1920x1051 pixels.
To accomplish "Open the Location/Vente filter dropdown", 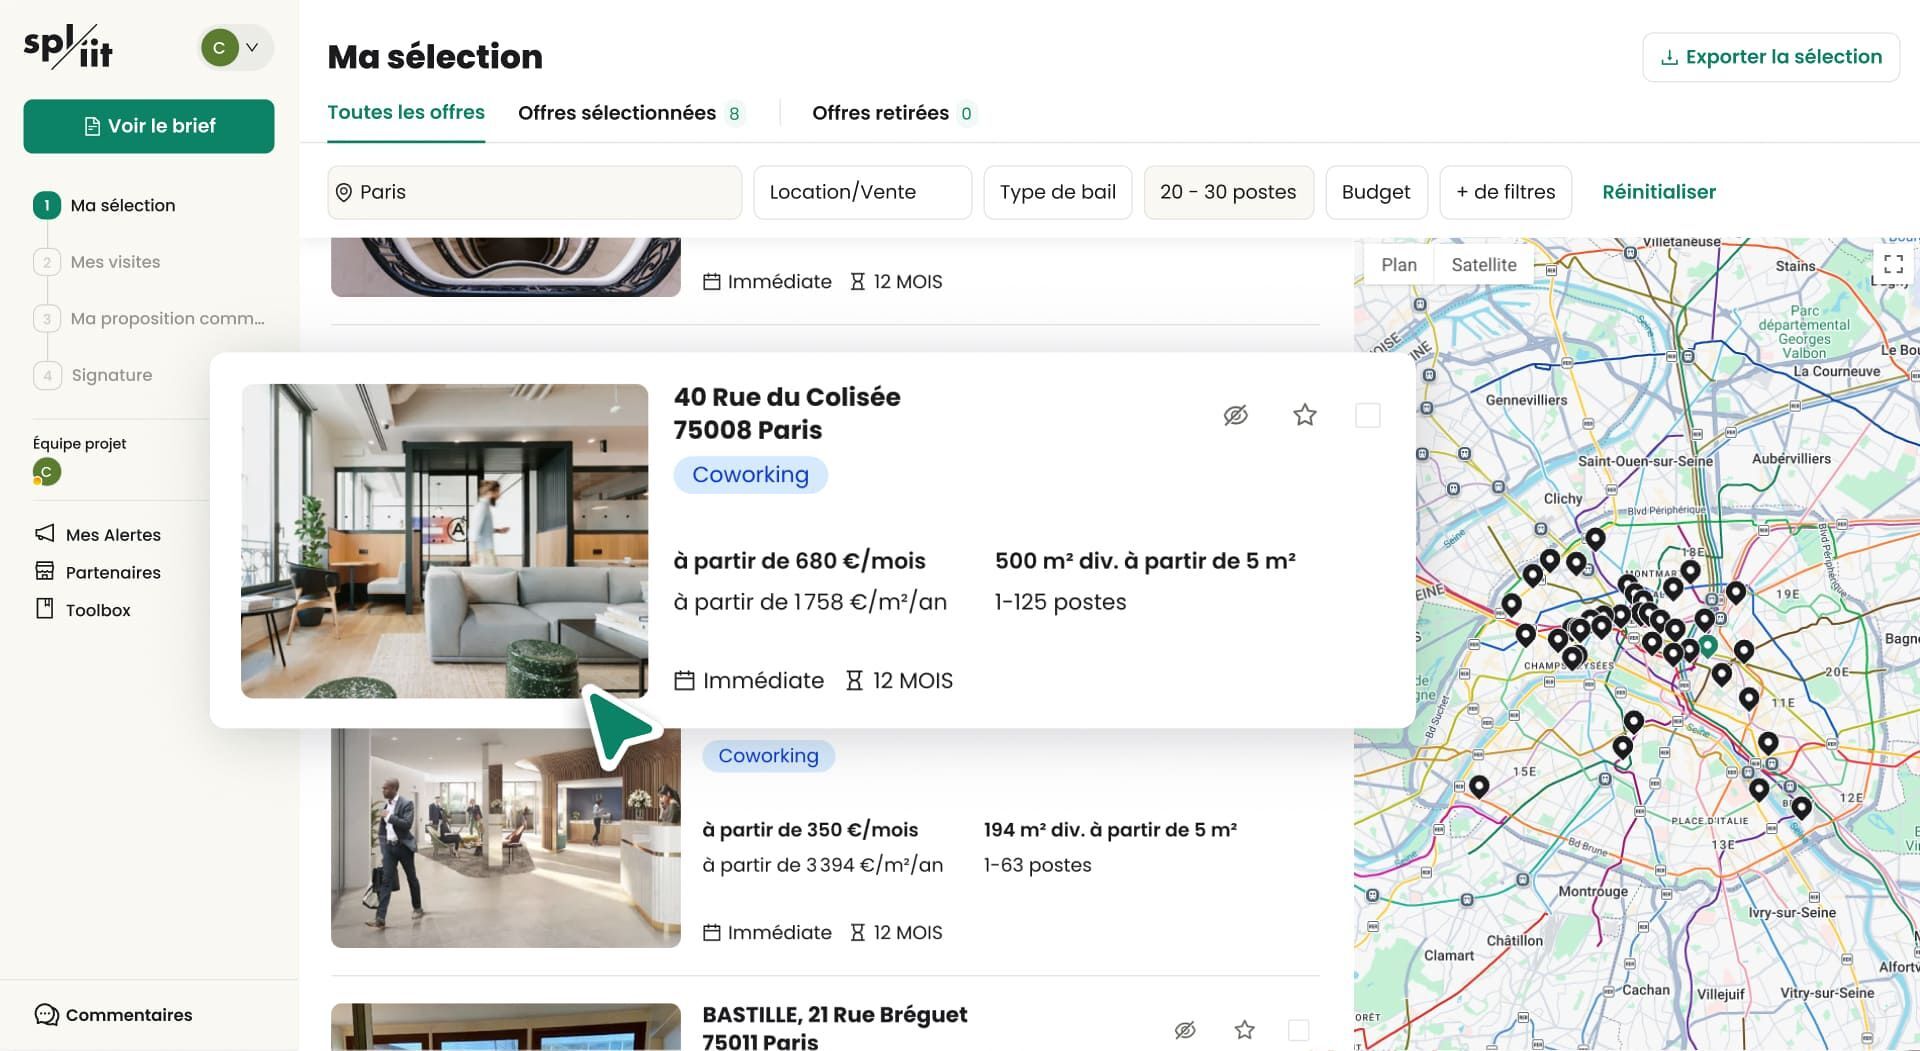I will pos(861,192).
